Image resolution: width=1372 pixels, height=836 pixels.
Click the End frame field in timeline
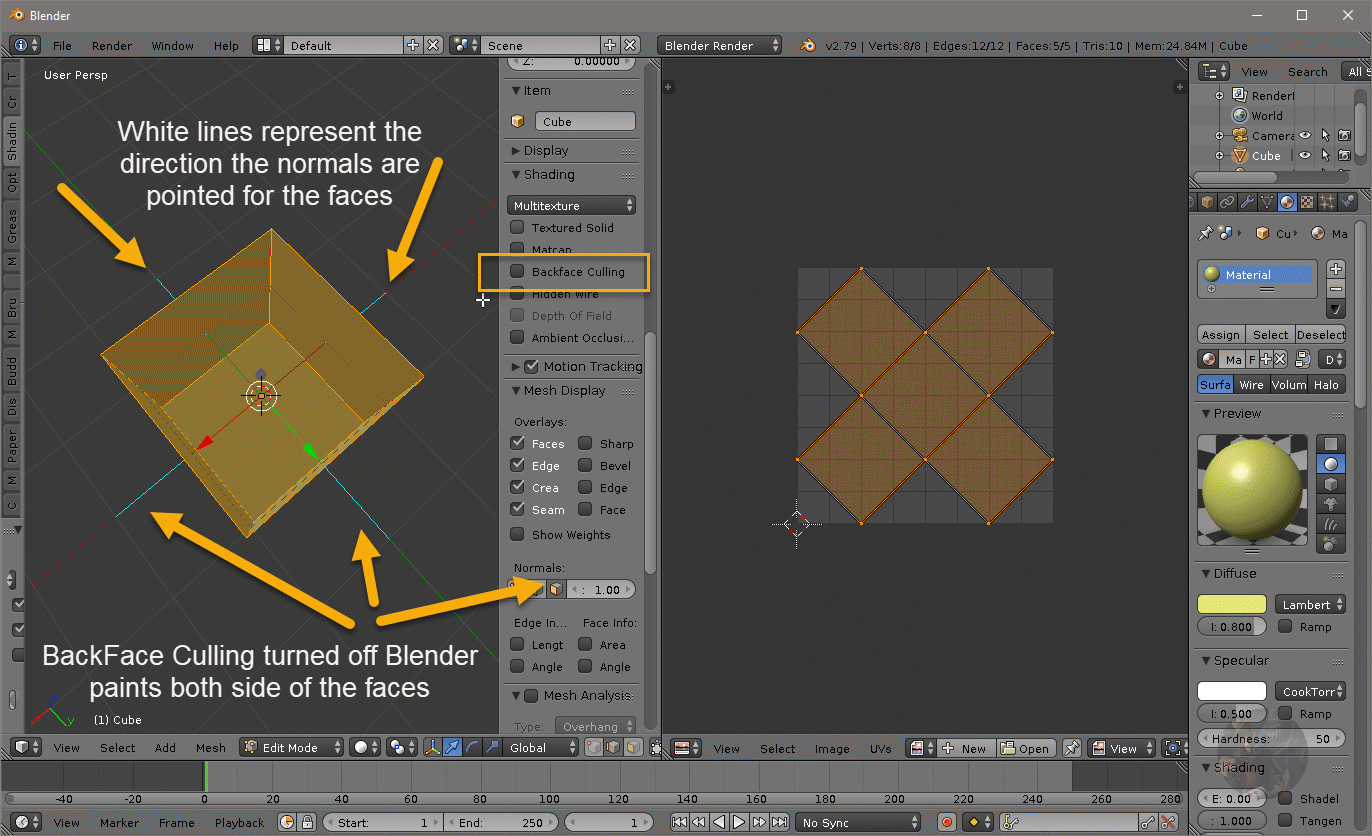click(503, 823)
